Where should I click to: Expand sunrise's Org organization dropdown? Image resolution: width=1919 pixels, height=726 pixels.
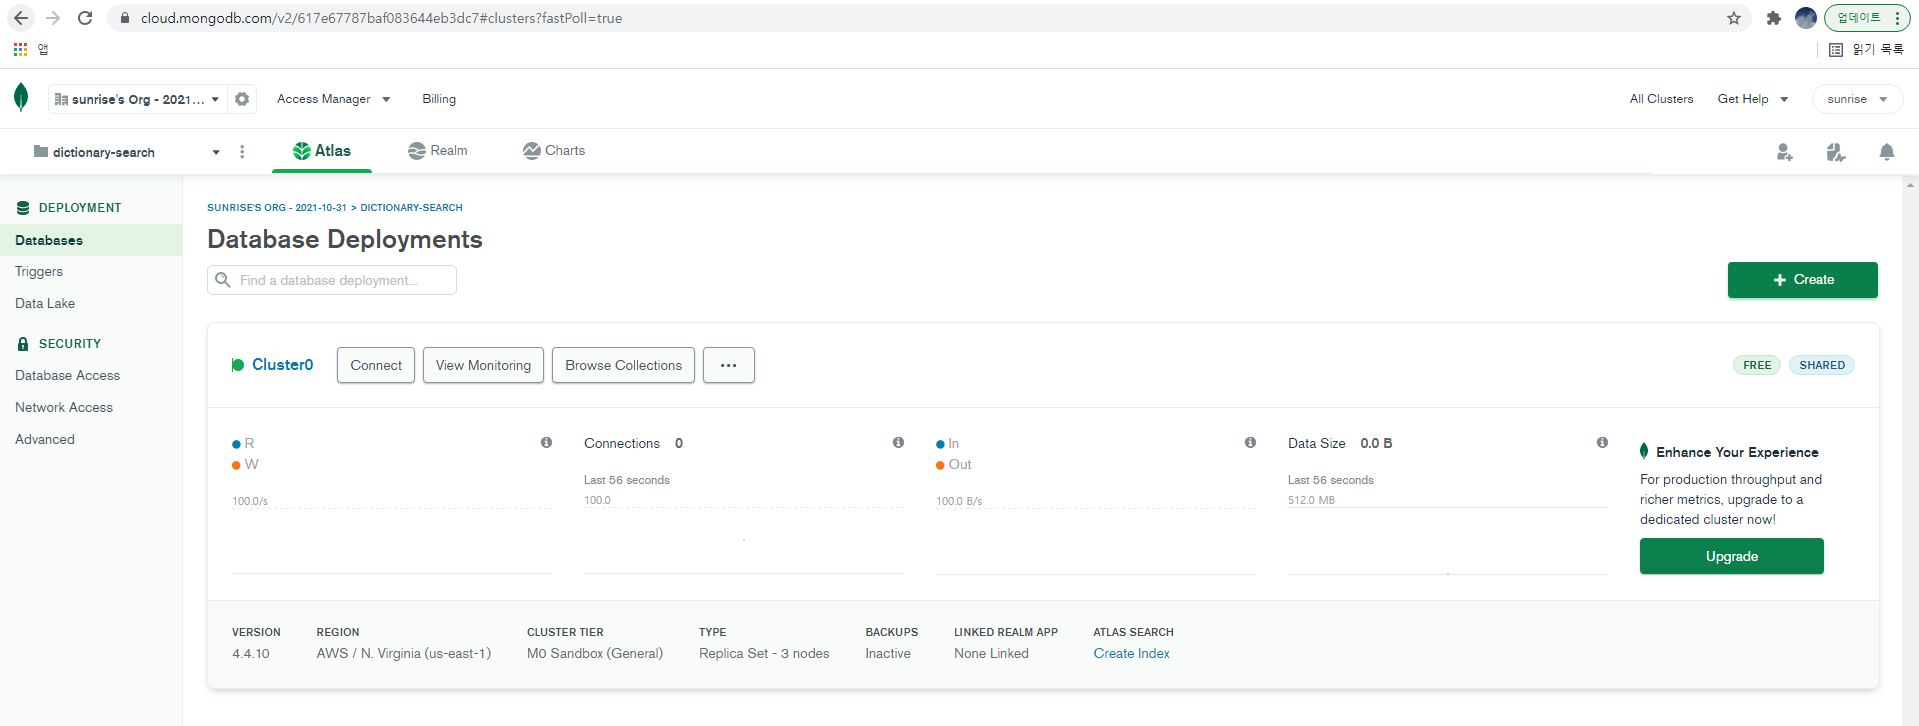(x=137, y=99)
